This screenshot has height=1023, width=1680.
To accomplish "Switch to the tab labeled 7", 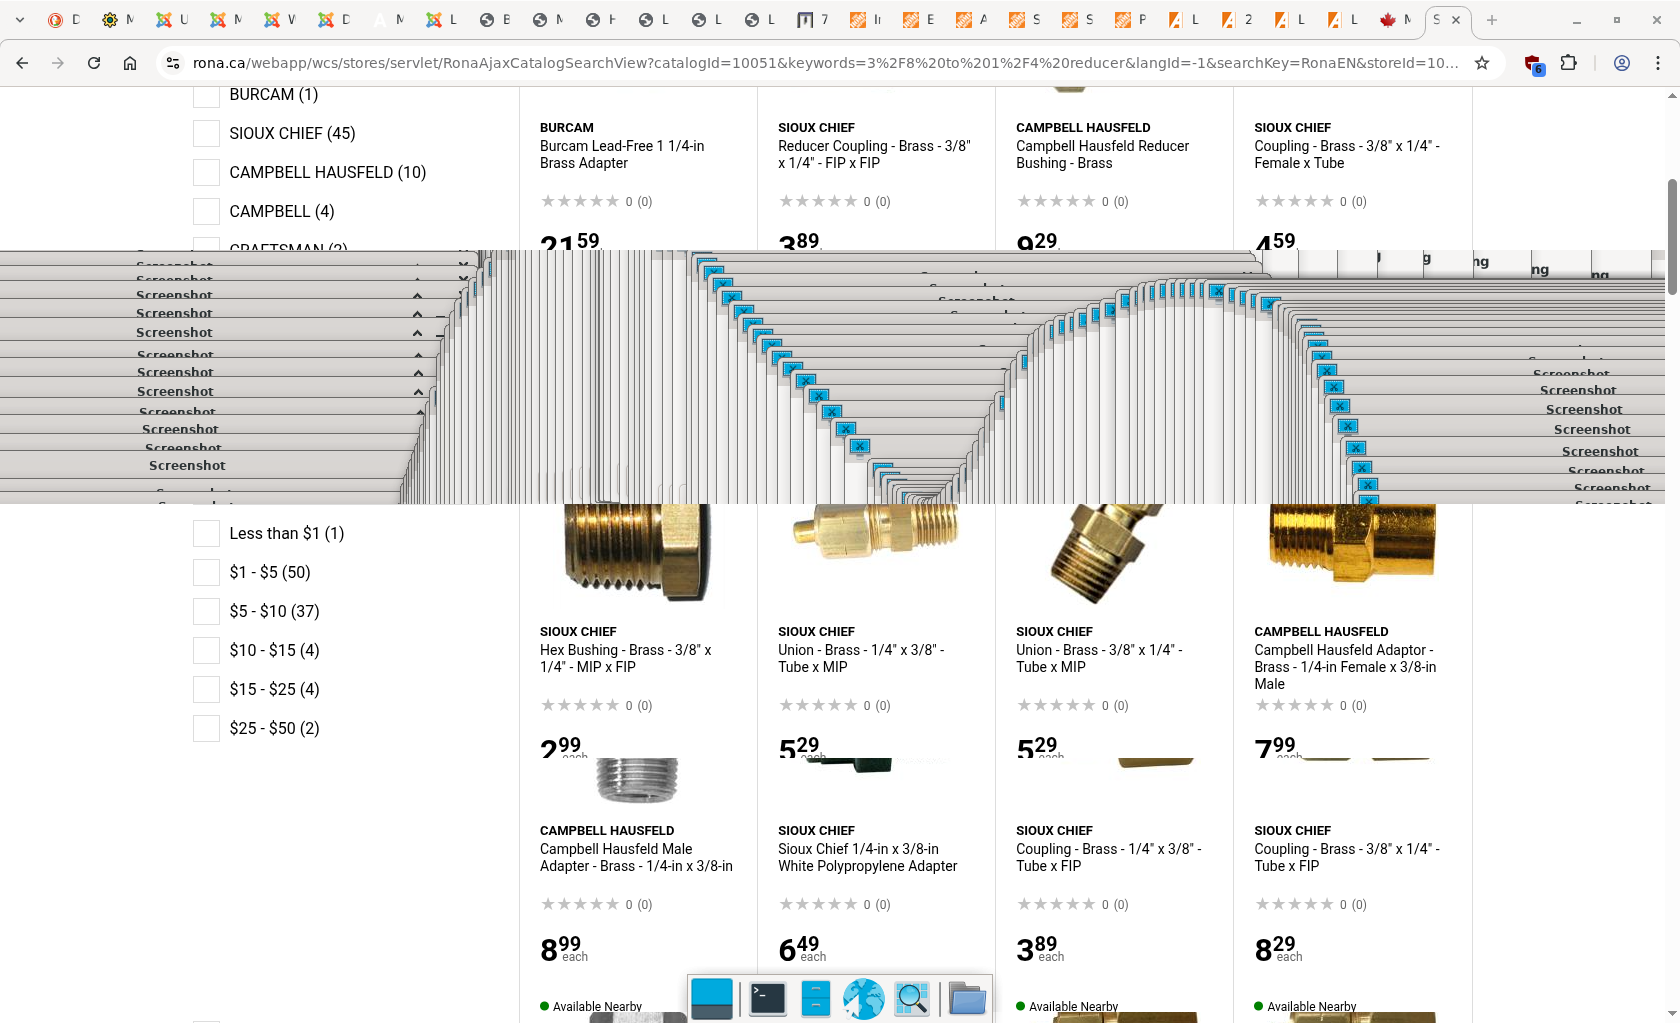I will (x=813, y=20).
